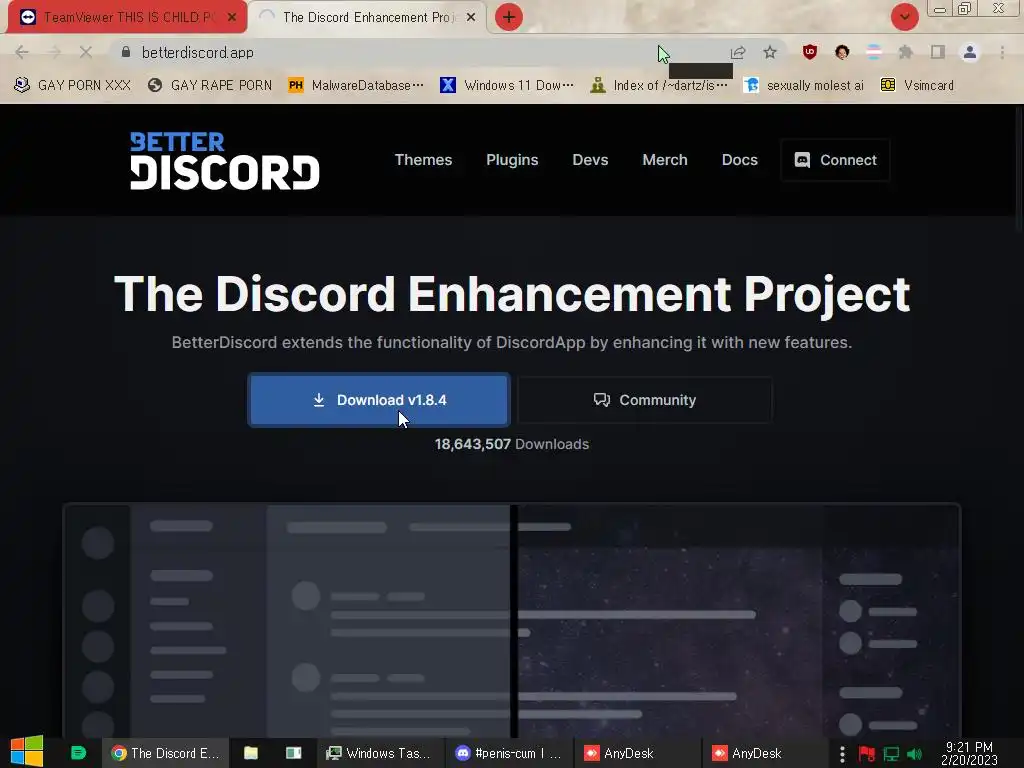Screen dimensions: 1024x768
Task: Open the Windows Task Manager taskbar item
Action: 379,753
